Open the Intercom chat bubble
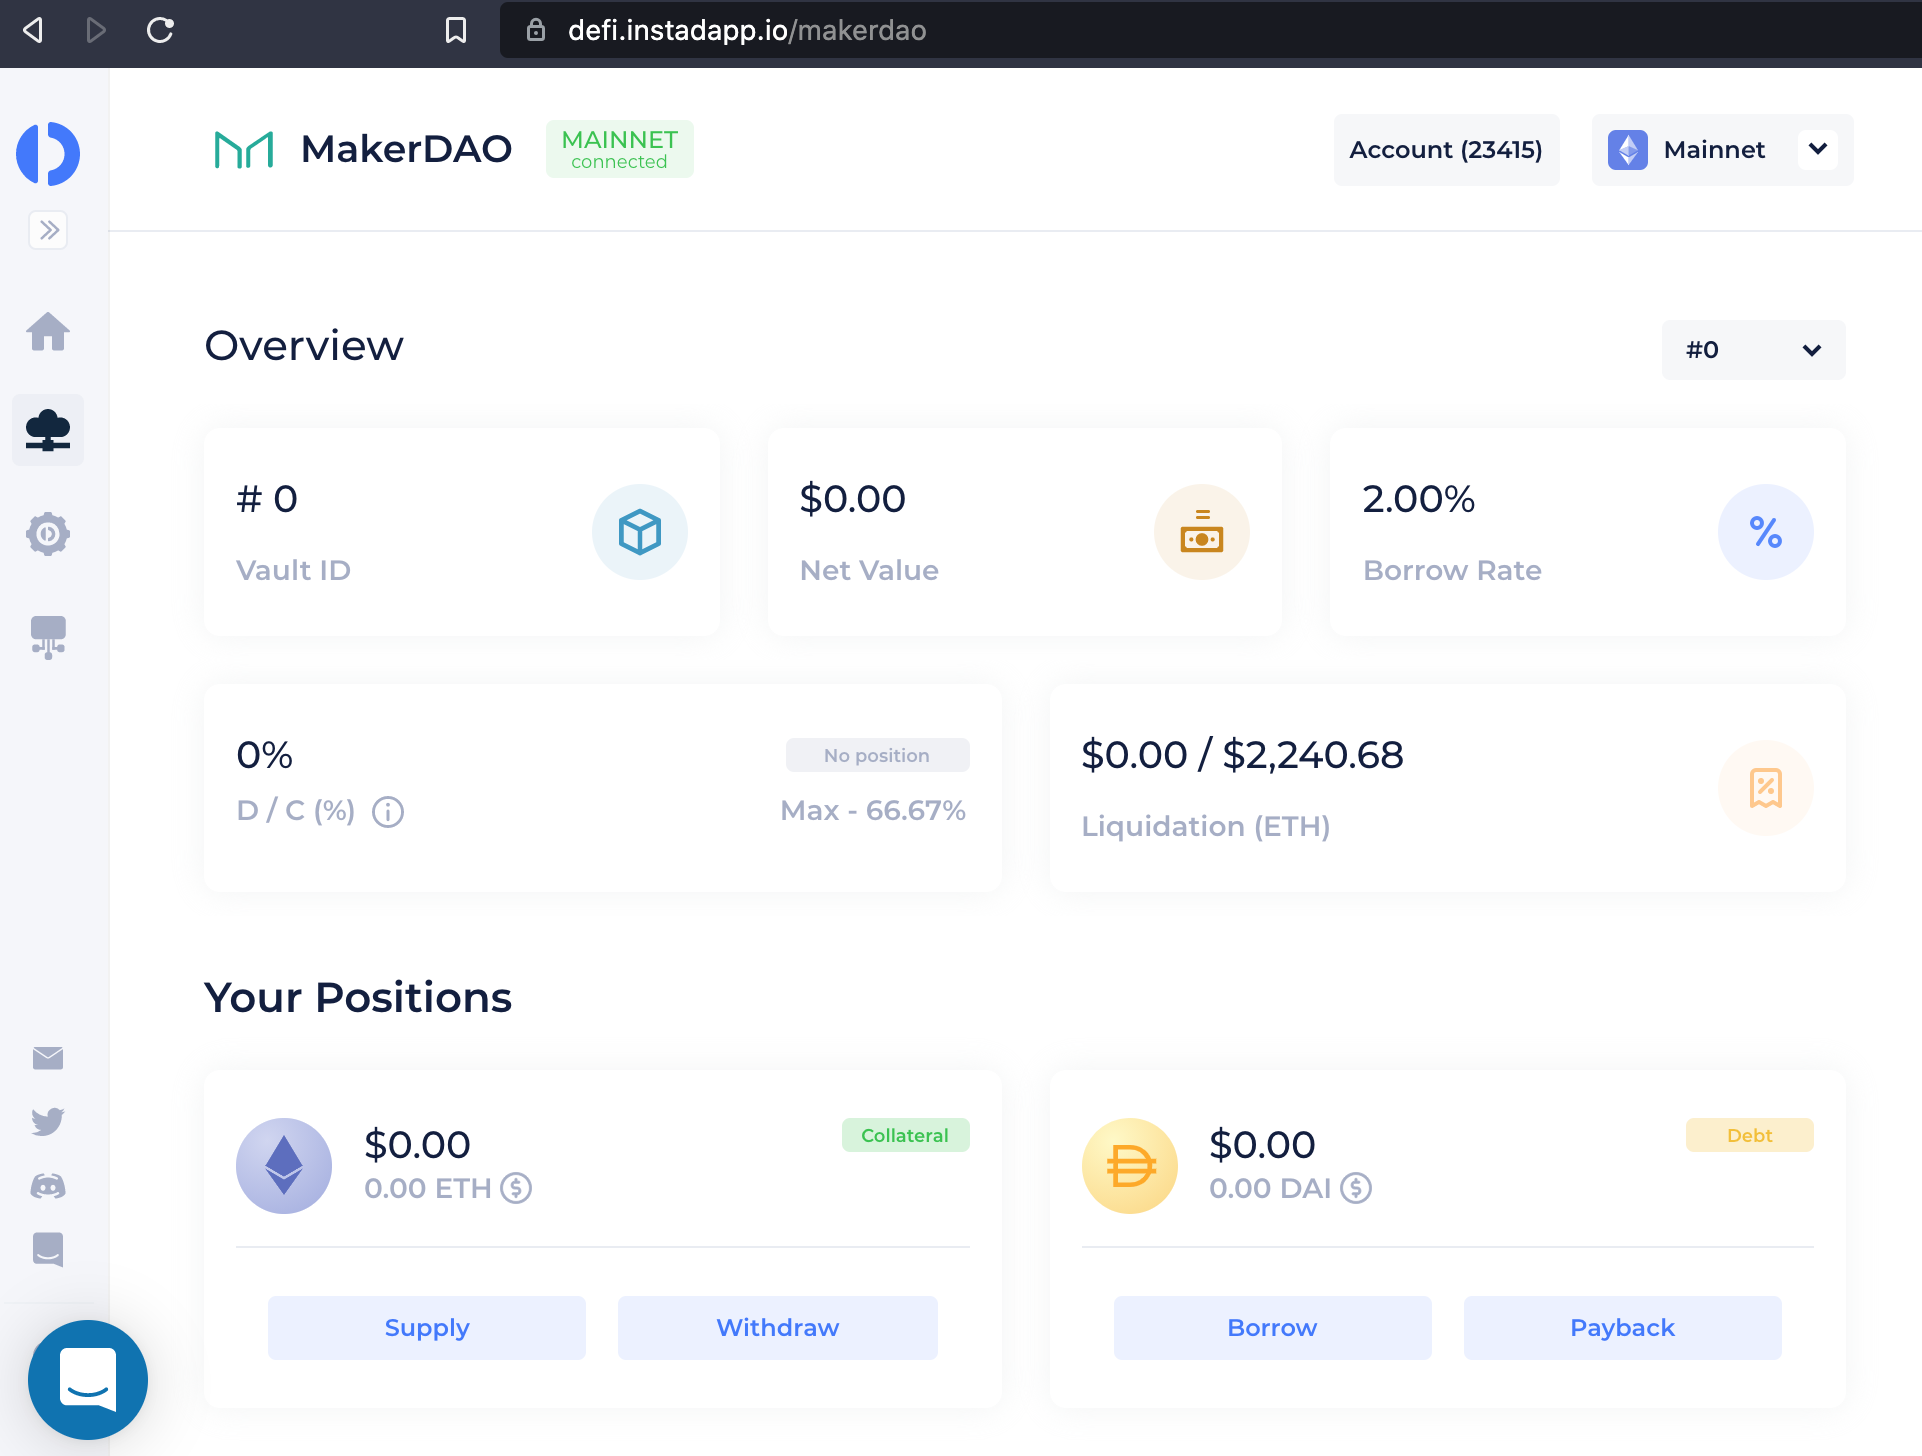Image resolution: width=1922 pixels, height=1456 pixels. [x=88, y=1380]
